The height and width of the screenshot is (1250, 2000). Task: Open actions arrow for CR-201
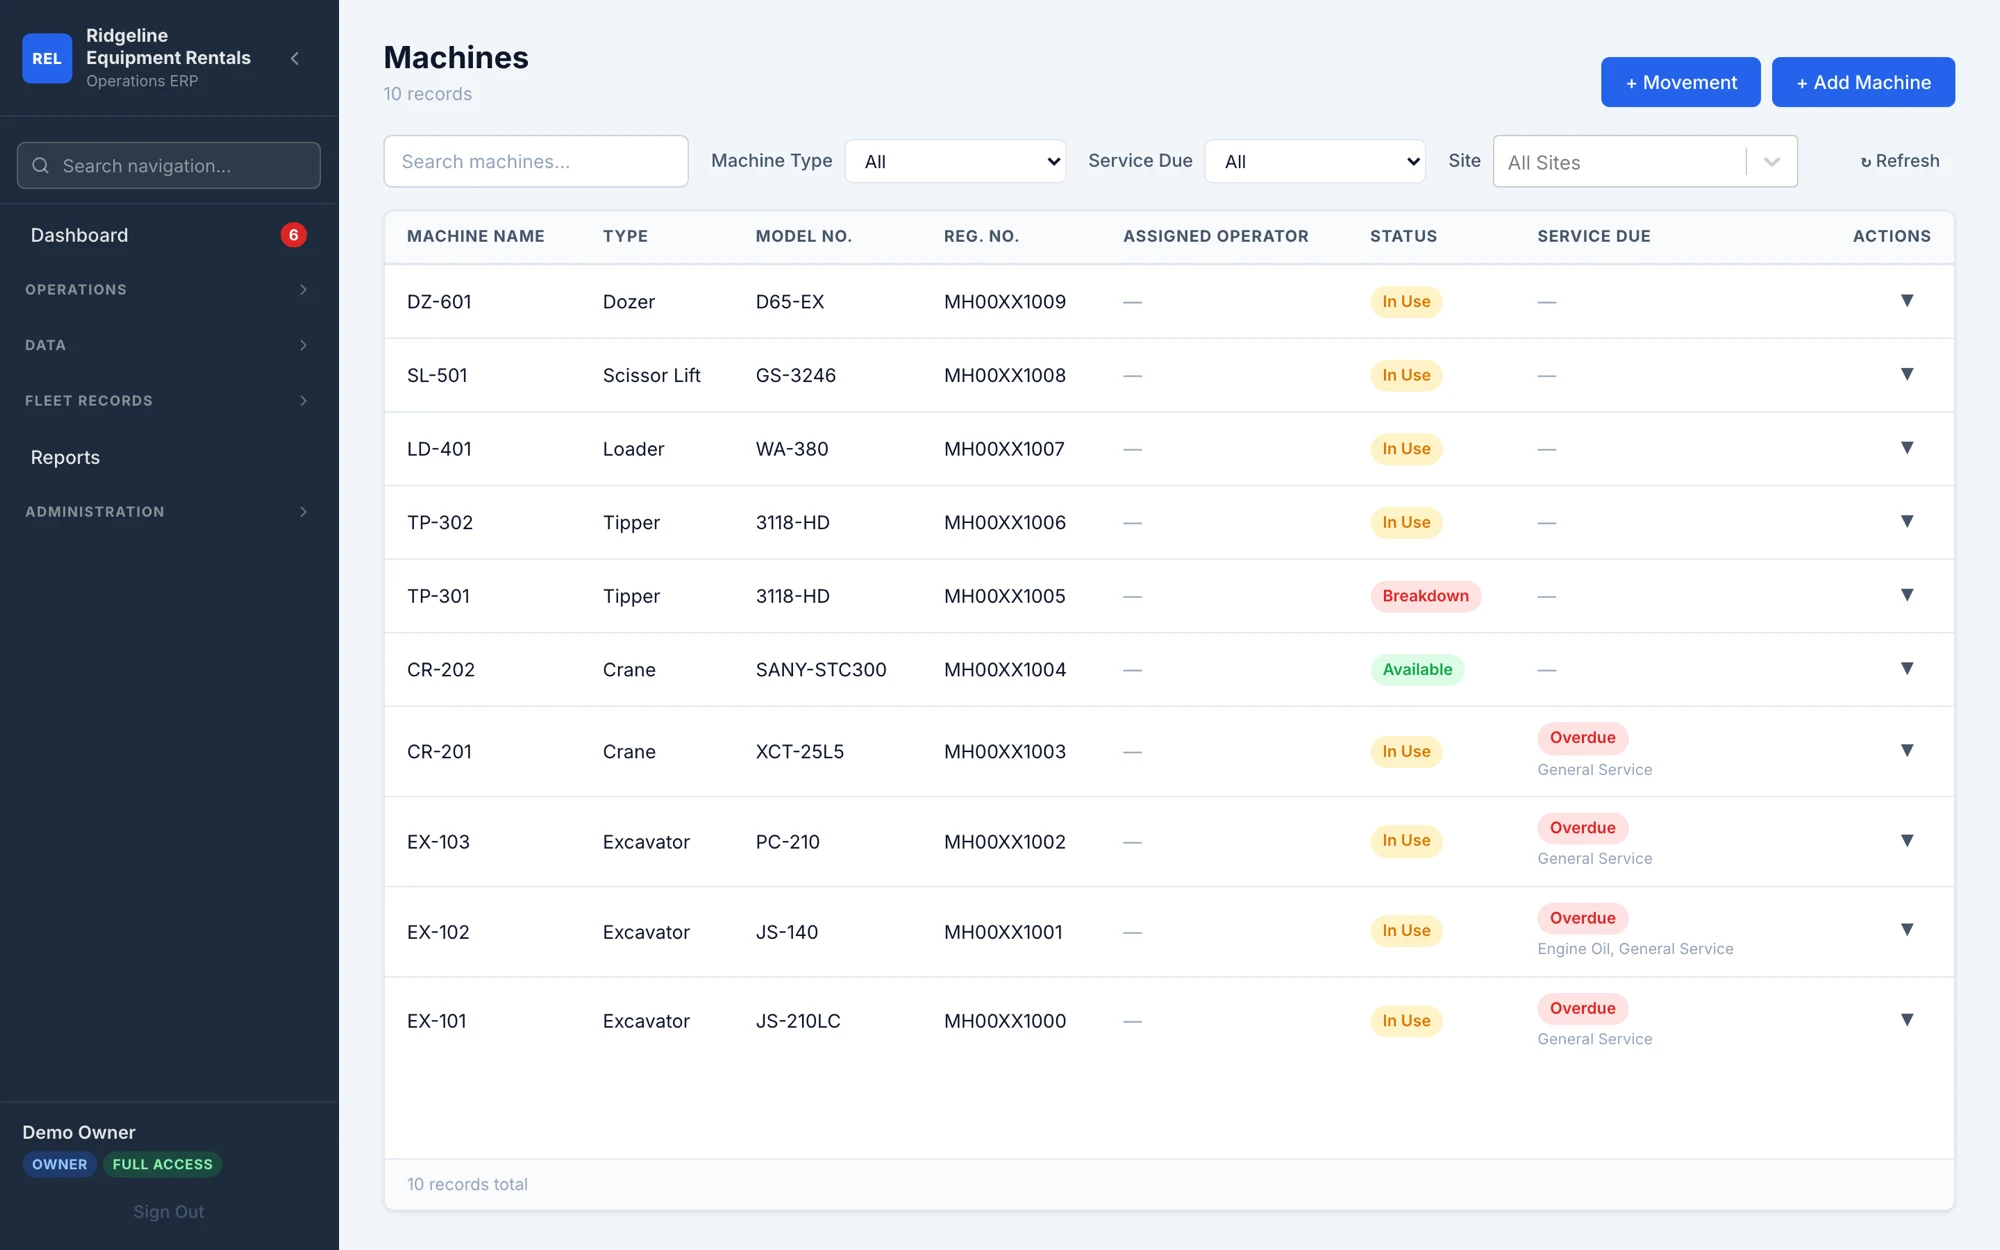point(1907,751)
